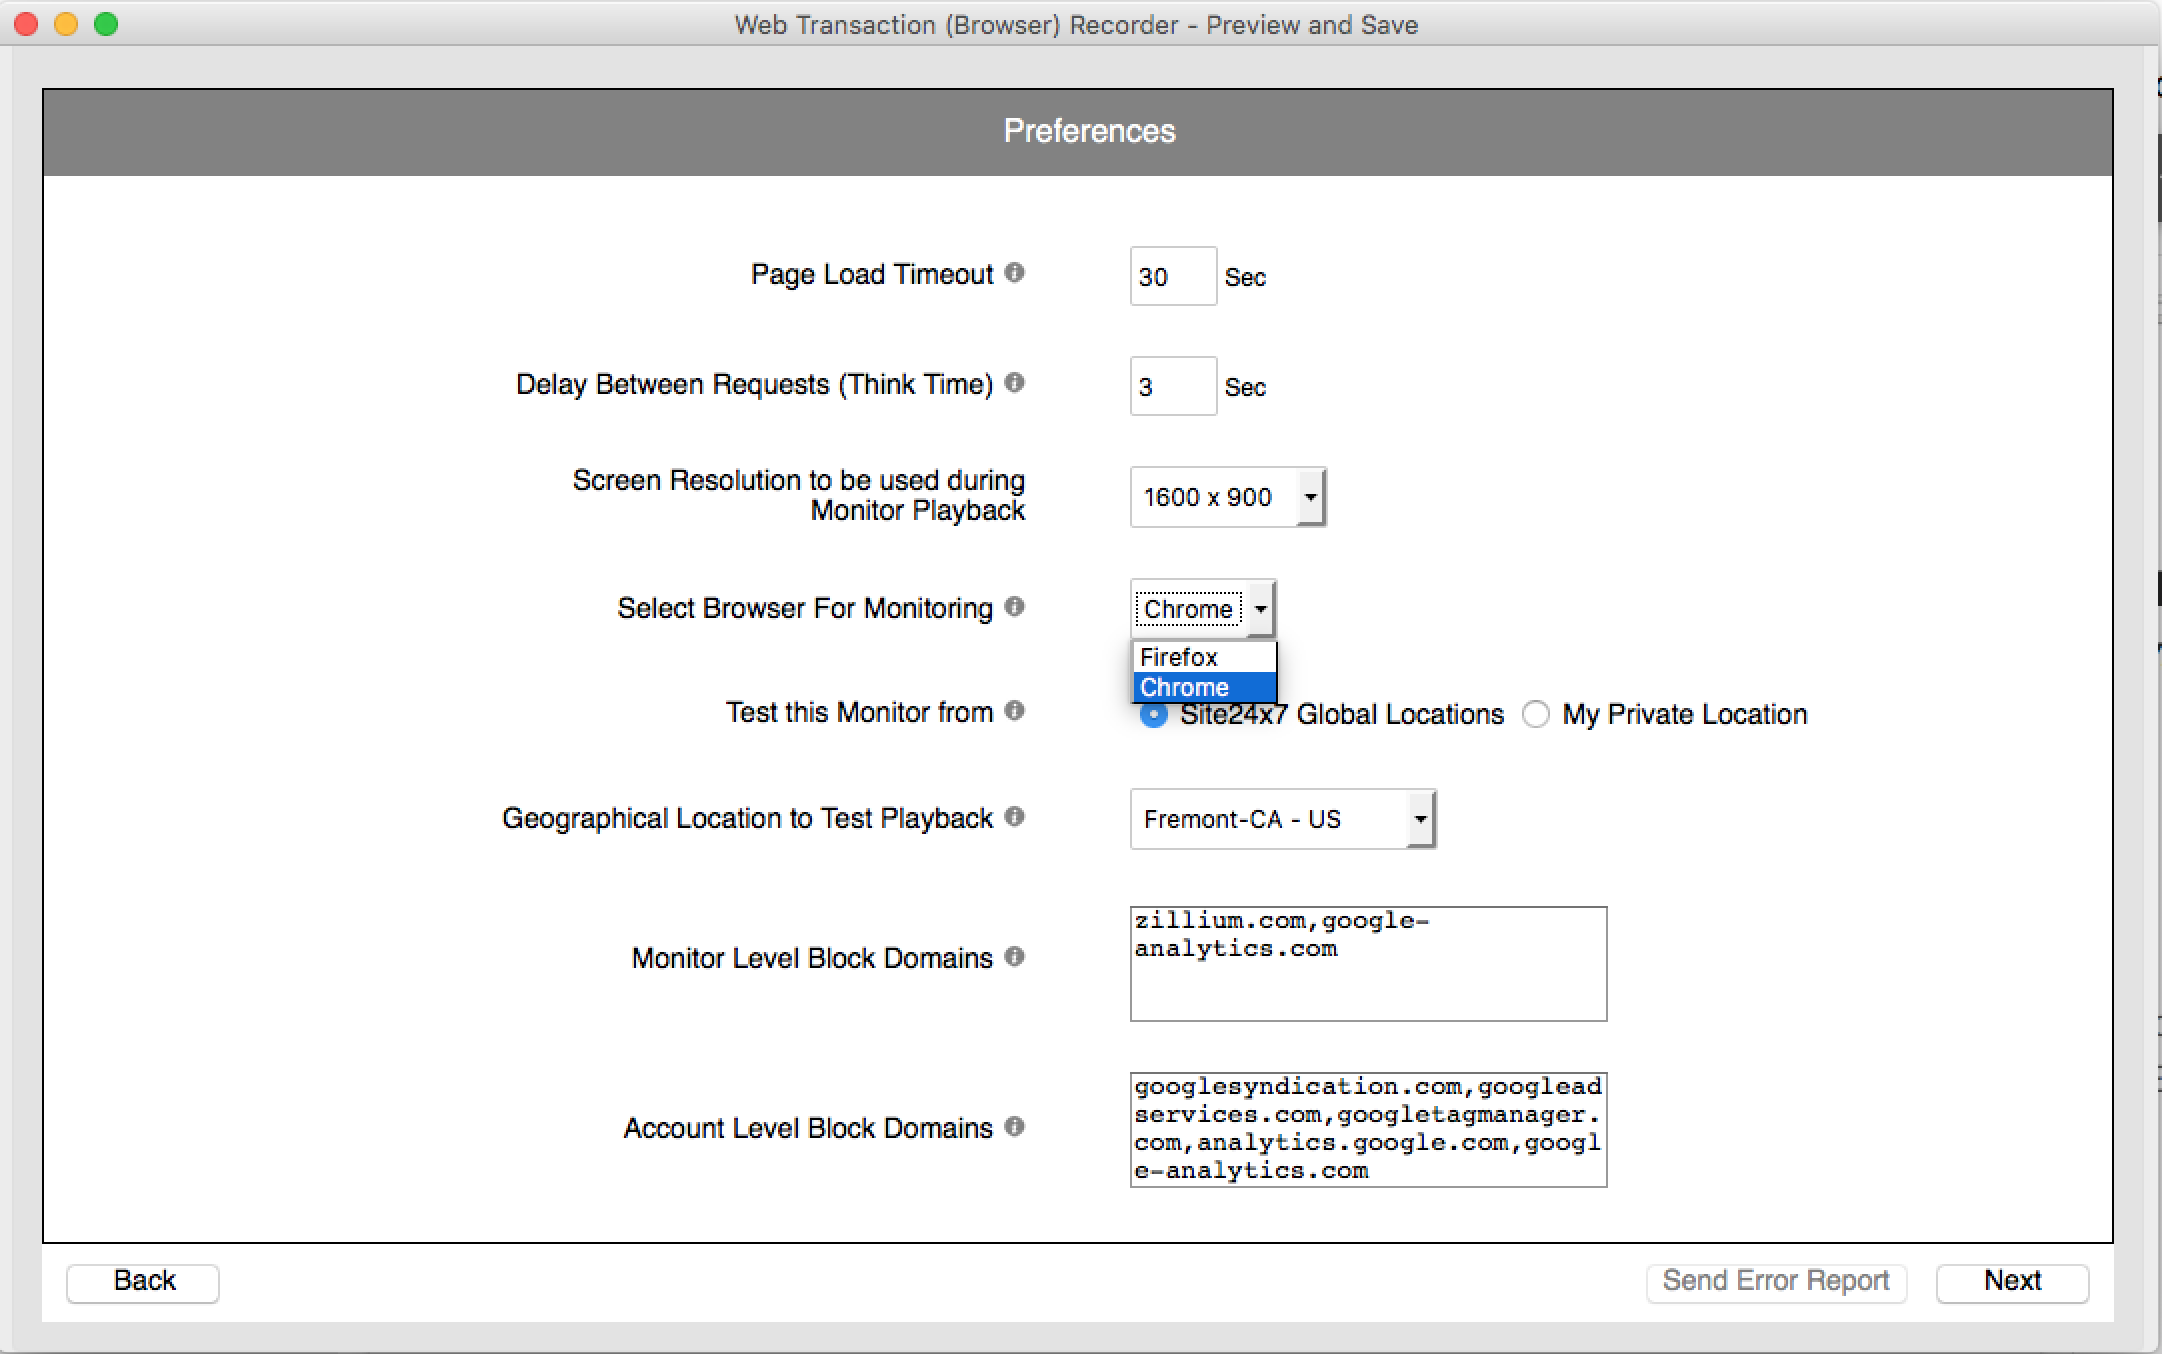Click the Next button
Viewport: 2162px width, 1354px height.
tap(2012, 1281)
